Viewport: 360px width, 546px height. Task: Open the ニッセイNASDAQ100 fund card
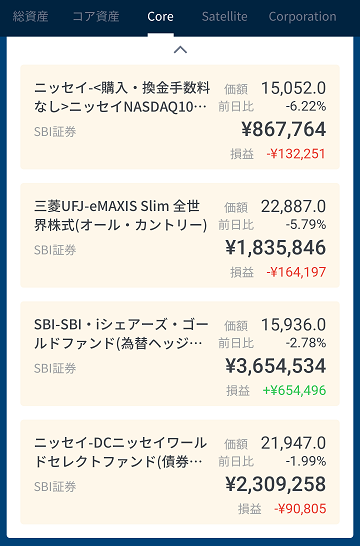pos(180,117)
